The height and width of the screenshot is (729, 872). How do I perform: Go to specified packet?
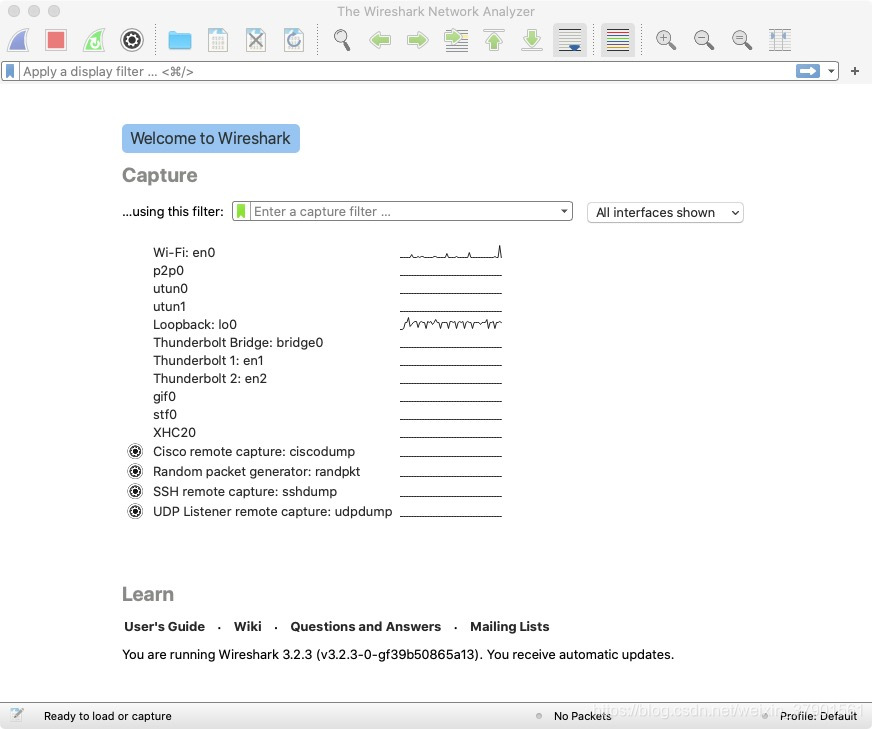click(456, 40)
